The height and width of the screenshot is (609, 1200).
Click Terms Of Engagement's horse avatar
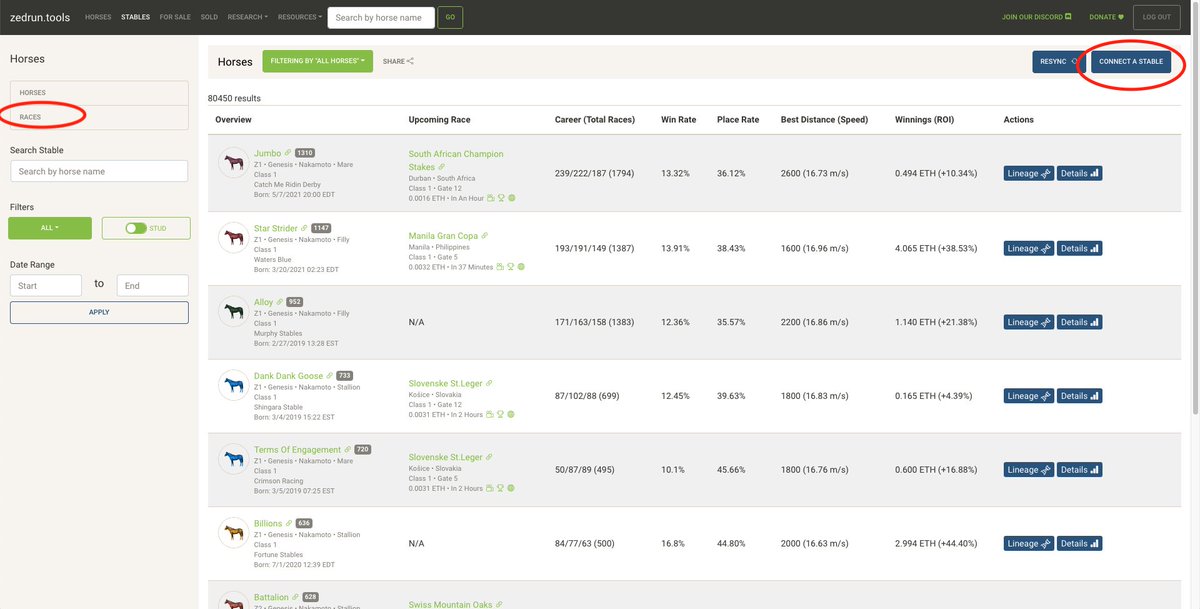pos(234,459)
